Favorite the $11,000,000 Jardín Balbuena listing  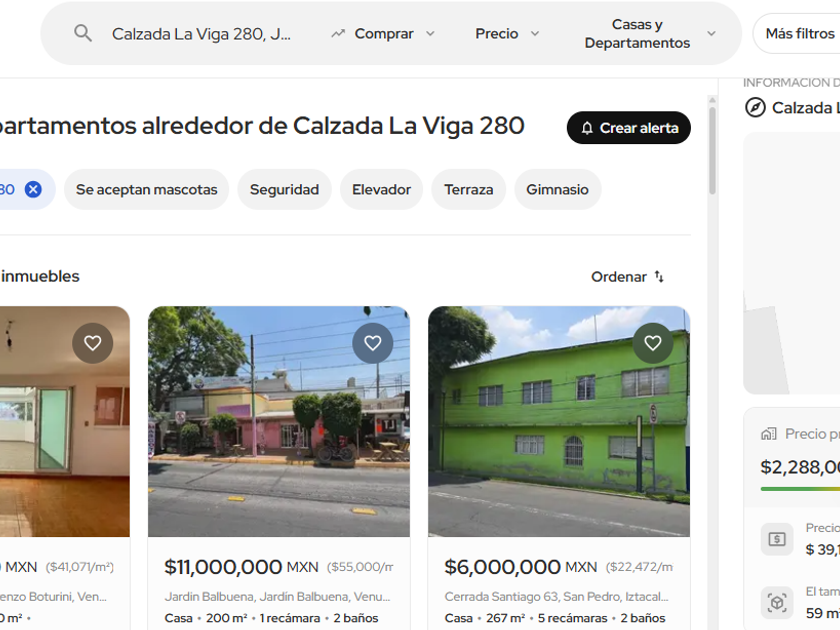pyautogui.click(x=373, y=343)
